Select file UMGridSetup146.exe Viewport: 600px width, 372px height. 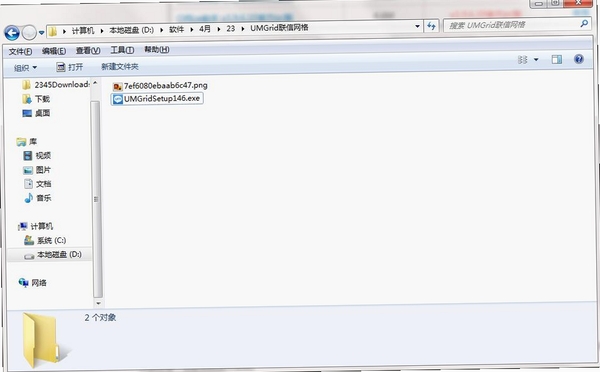coord(157,99)
